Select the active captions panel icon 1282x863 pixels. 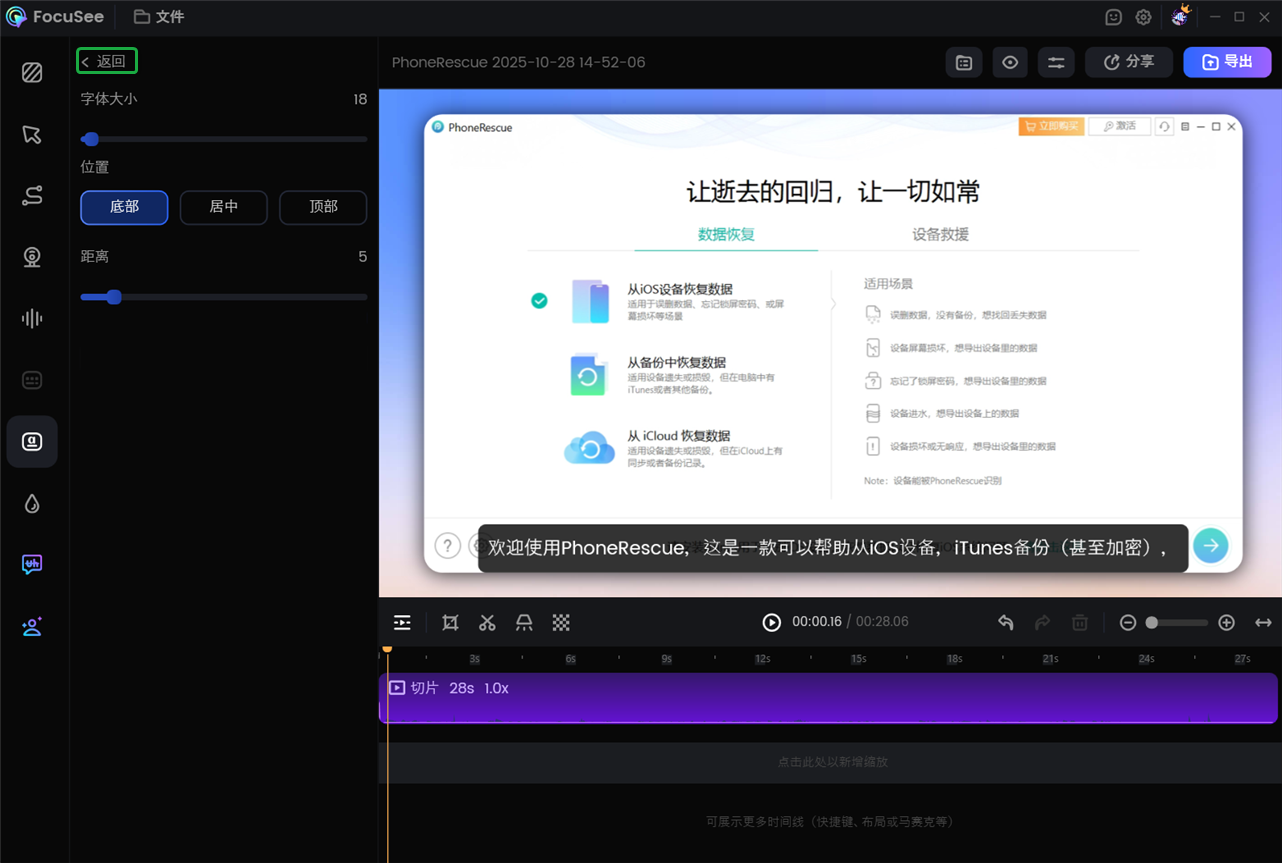(x=32, y=442)
